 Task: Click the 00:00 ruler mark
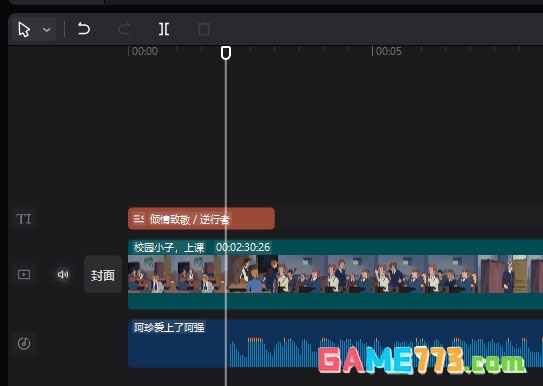(145, 51)
